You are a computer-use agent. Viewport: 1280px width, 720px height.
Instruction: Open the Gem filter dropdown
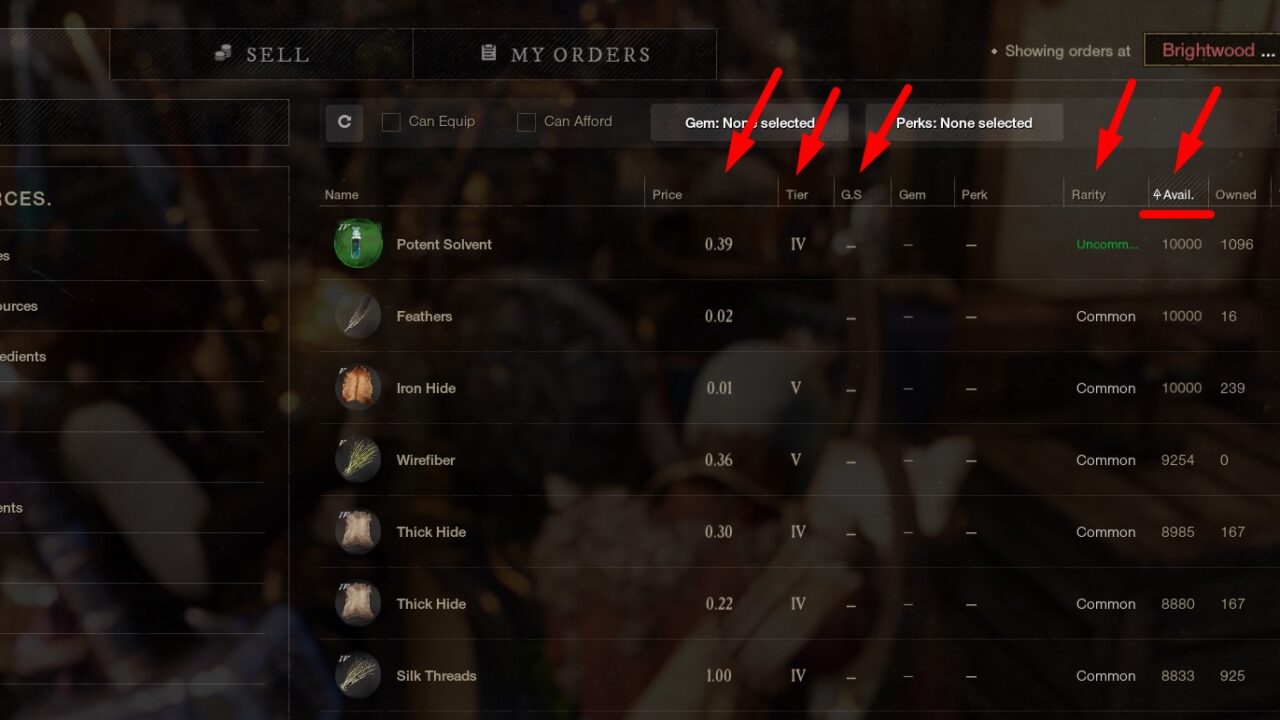point(750,123)
